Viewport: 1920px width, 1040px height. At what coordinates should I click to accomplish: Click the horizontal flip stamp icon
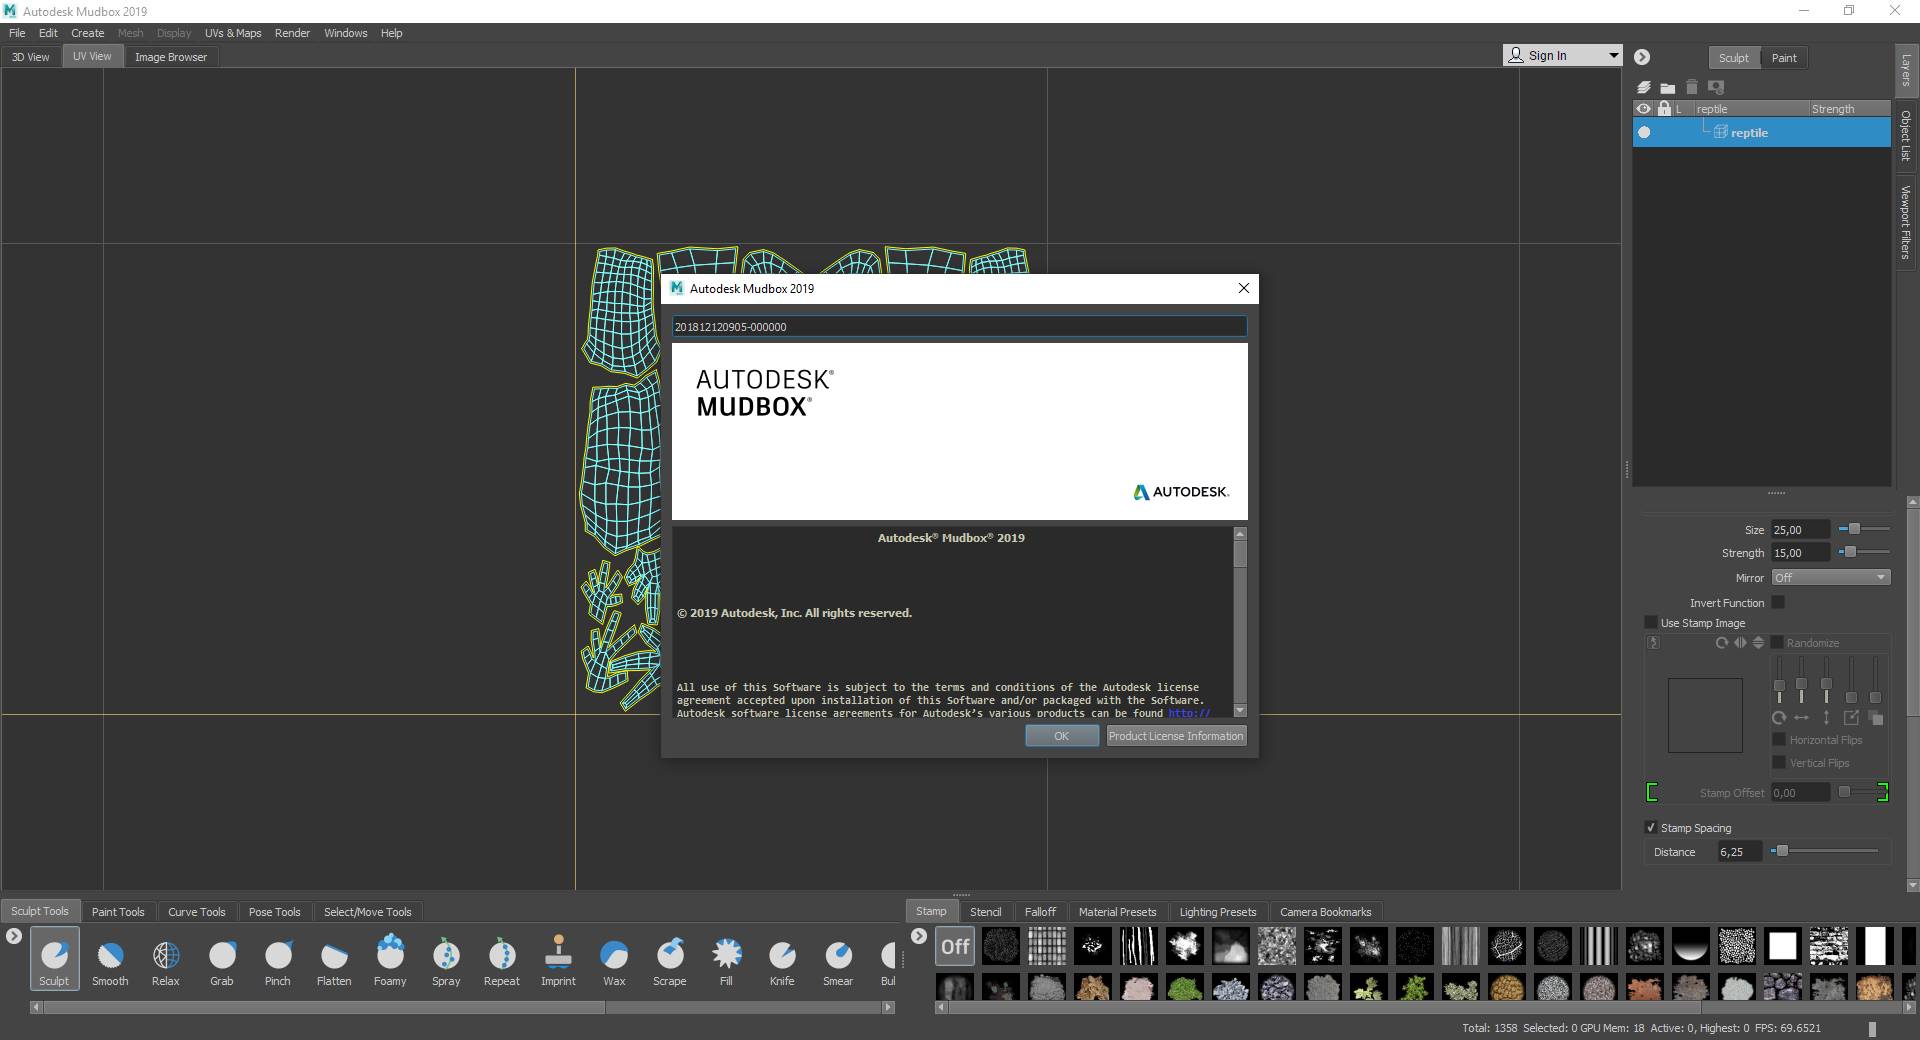coord(1740,643)
